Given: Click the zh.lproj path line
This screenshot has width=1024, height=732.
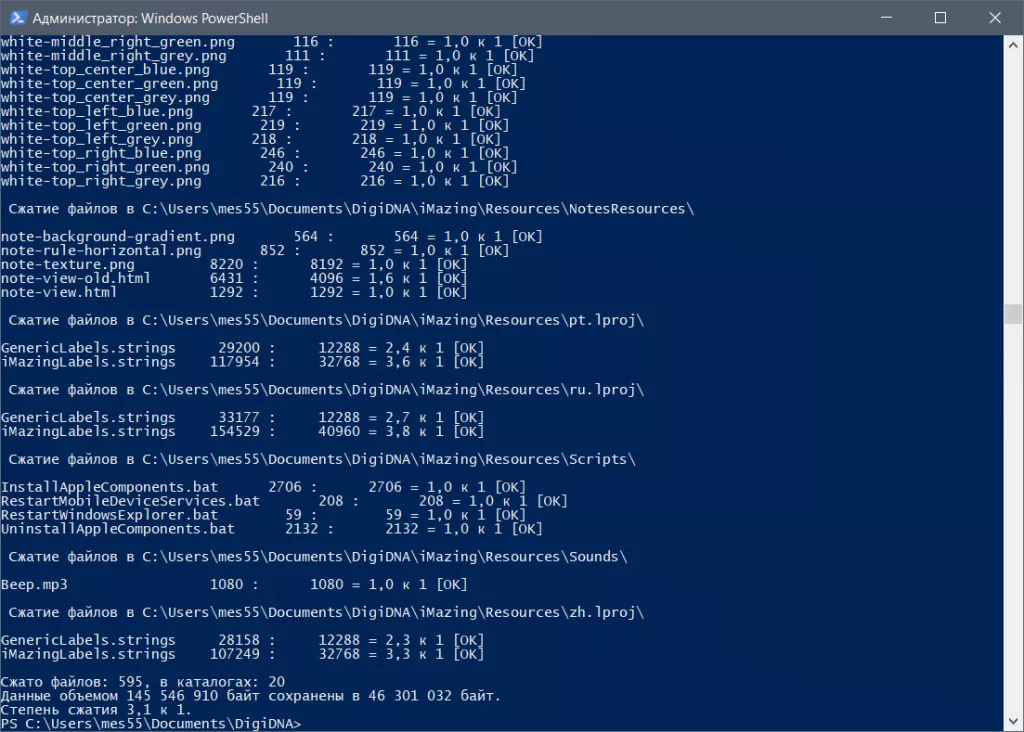Looking at the screenshot, I should pos(326,613).
